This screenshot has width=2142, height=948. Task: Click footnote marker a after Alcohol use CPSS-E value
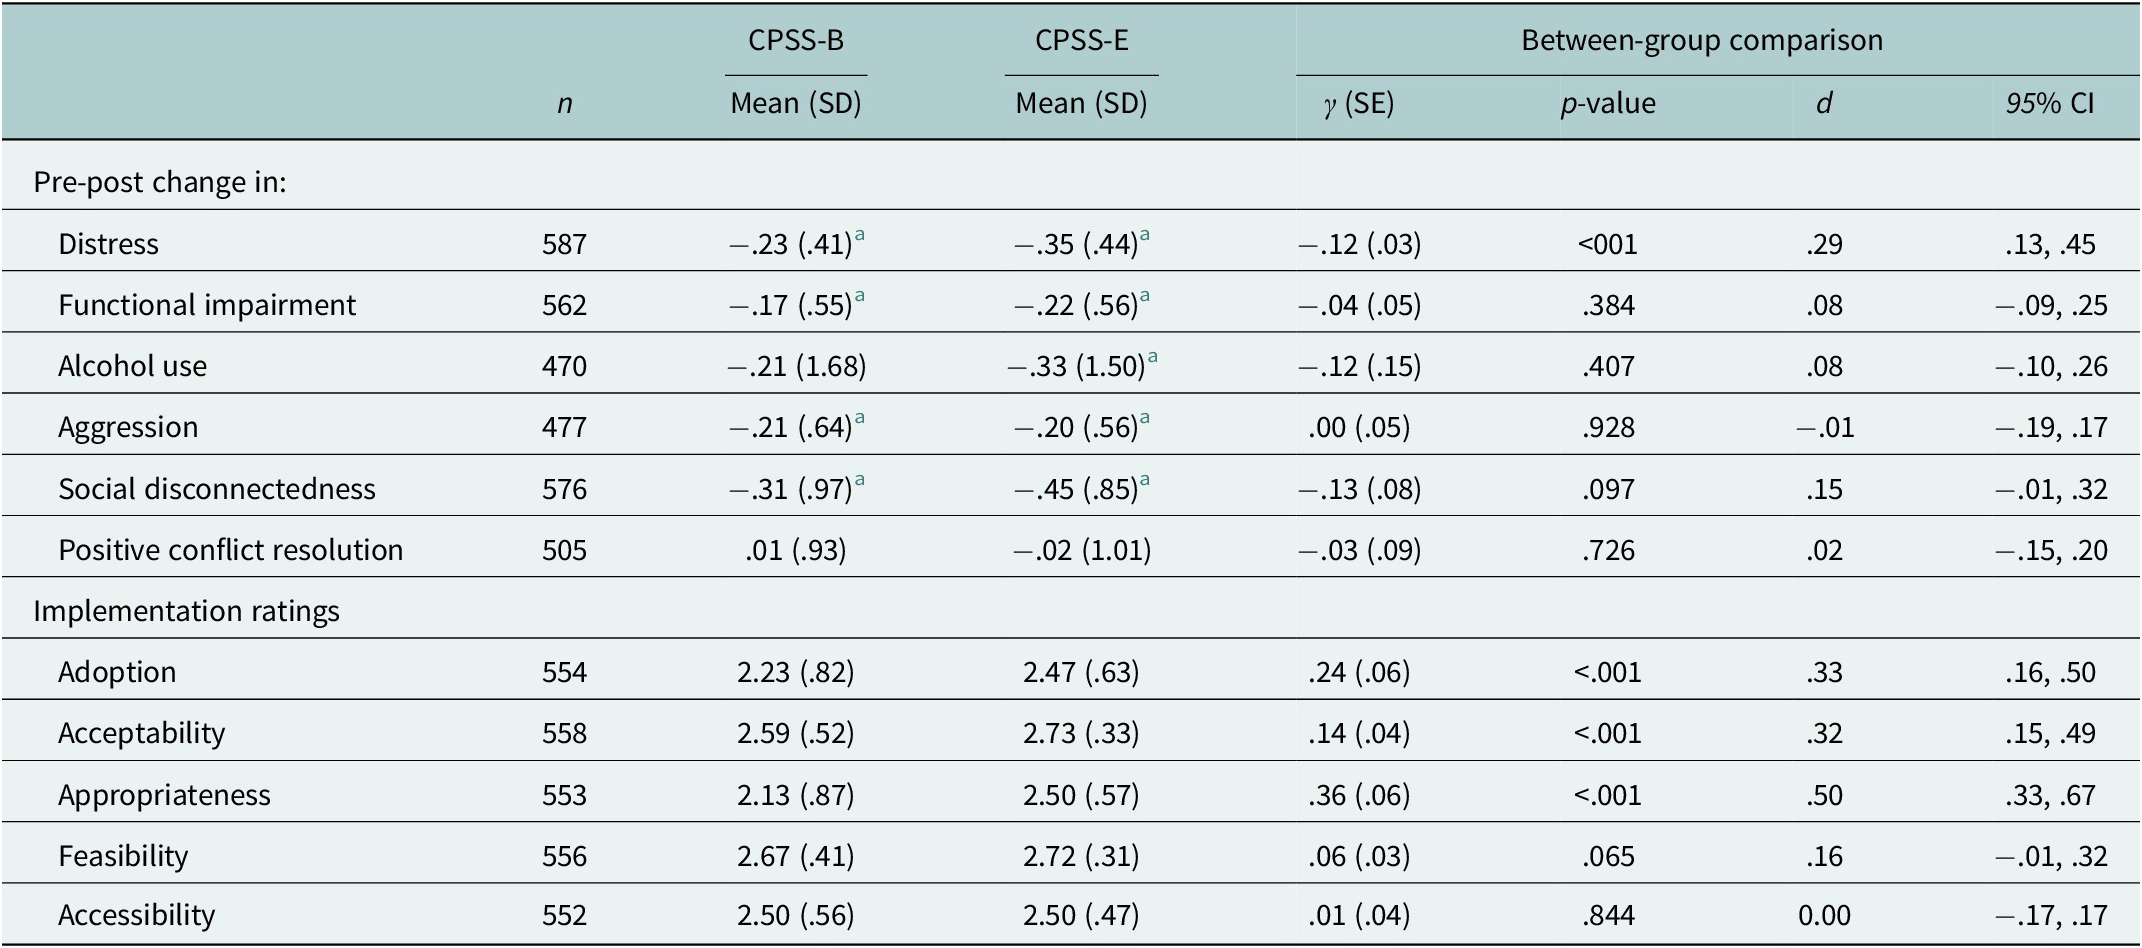point(1152,357)
